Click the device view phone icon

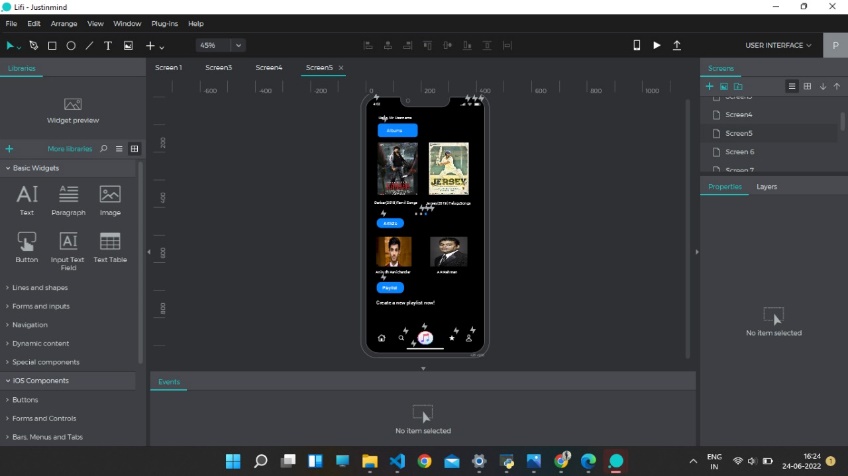click(637, 45)
